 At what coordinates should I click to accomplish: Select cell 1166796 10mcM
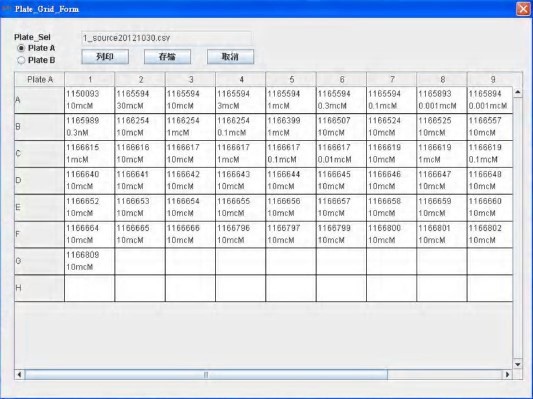click(241, 234)
